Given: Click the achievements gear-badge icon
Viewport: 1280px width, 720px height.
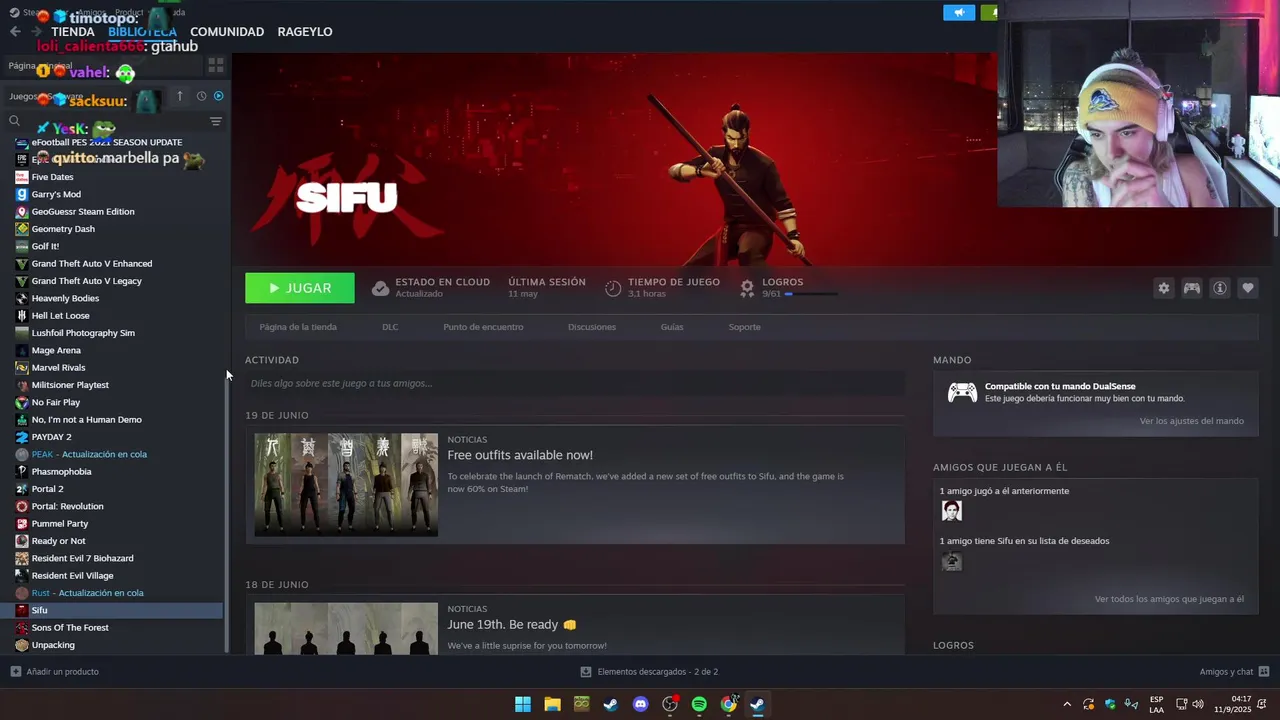Looking at the screenshot, I should [747, 288].
